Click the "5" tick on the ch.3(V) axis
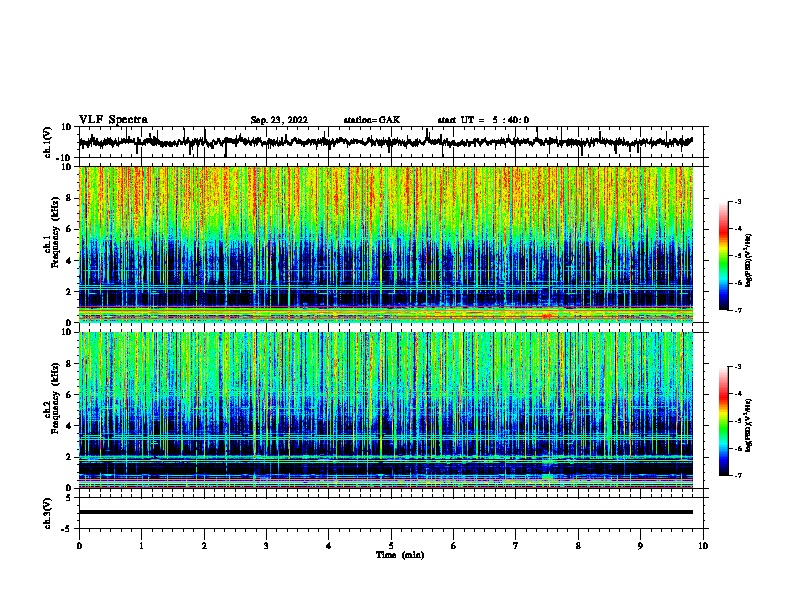792x612 pixels. point(69,497)
